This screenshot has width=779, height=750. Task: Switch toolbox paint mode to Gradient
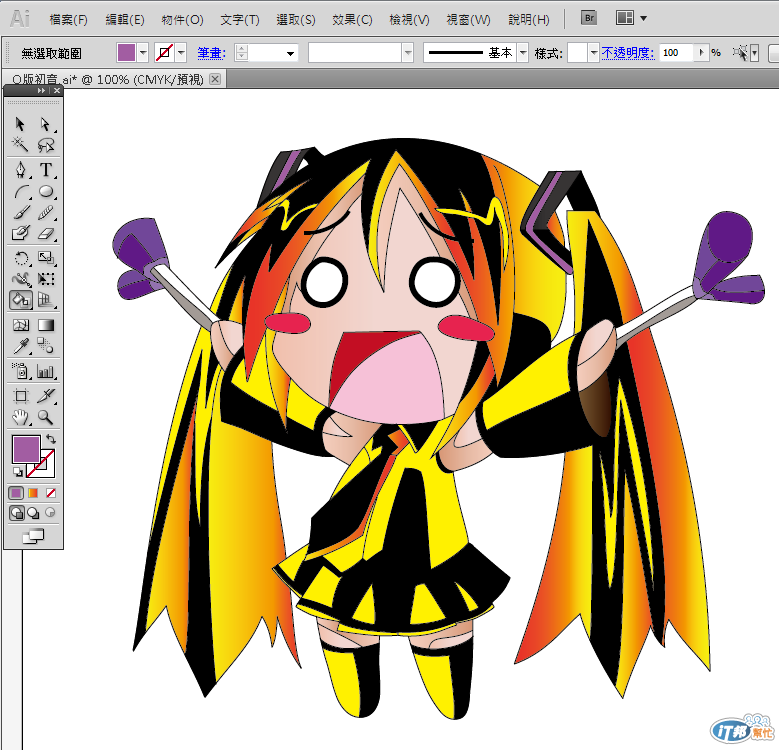click(x=33, y=493)
